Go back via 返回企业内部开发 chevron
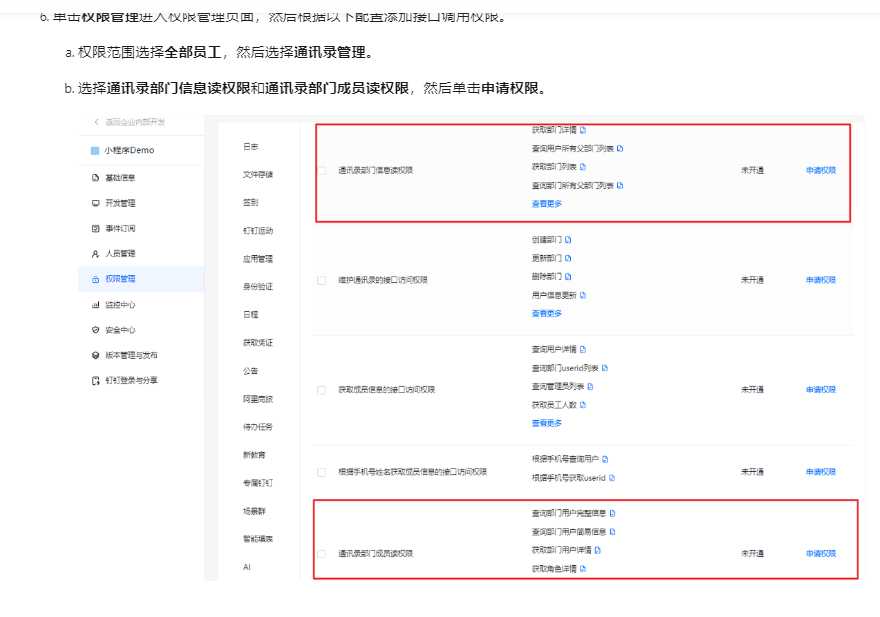Image resolution: width=880 pixels, height=617 pixels. click(x=97, y=122)
